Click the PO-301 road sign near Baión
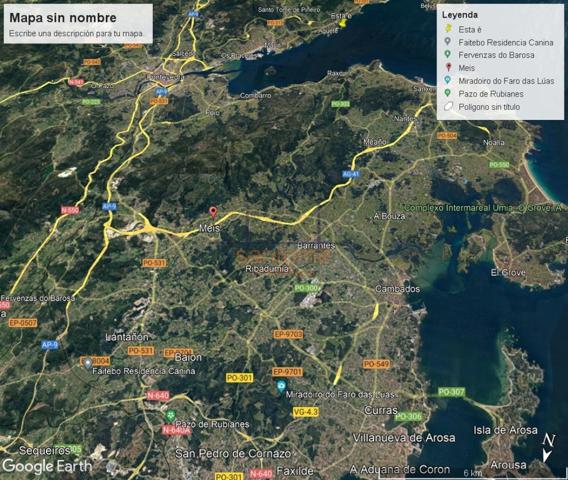This screenshot has width=568, height=480. (x=239, y=378)
